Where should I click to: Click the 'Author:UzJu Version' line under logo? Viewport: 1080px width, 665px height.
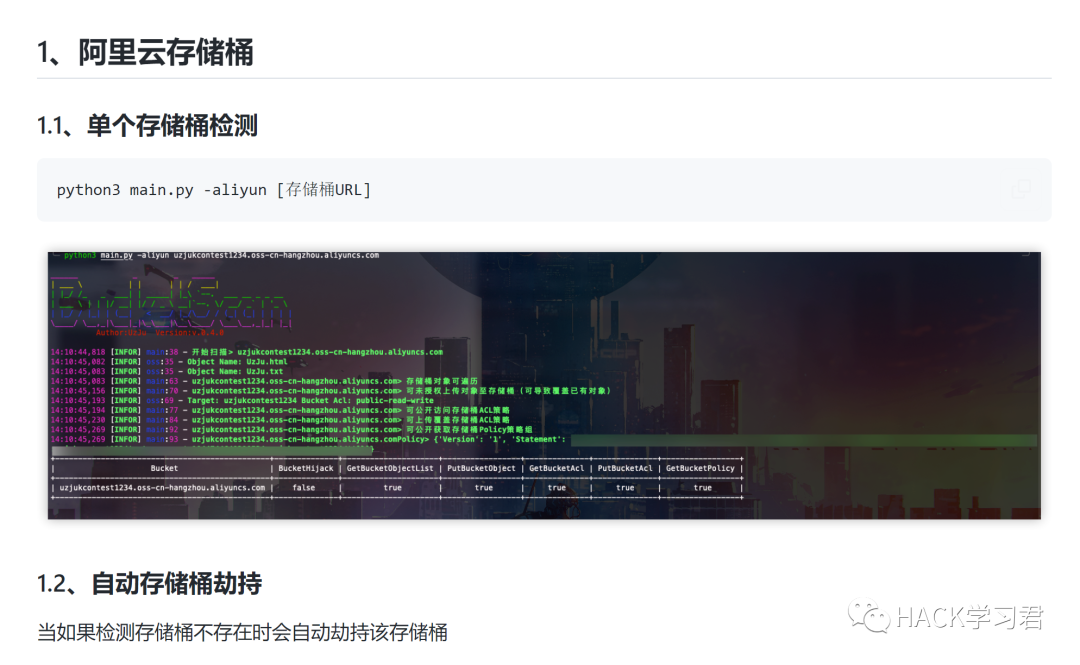click(159, 333)
